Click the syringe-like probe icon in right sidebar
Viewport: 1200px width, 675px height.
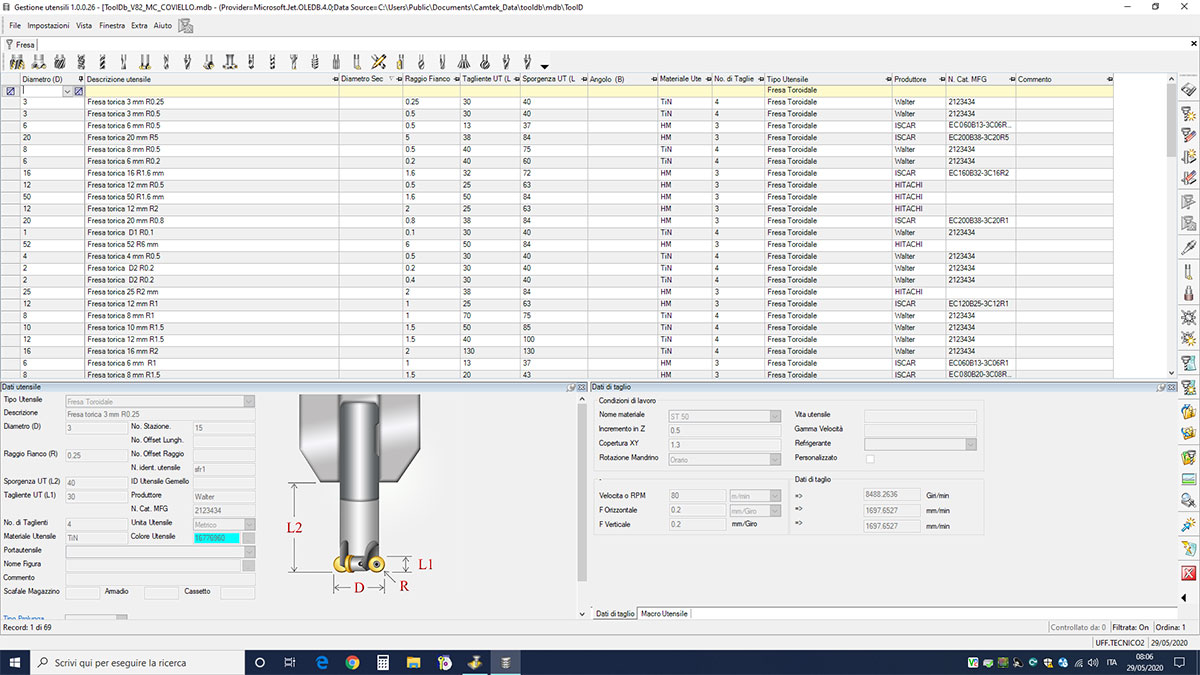tap(1188, 247)
